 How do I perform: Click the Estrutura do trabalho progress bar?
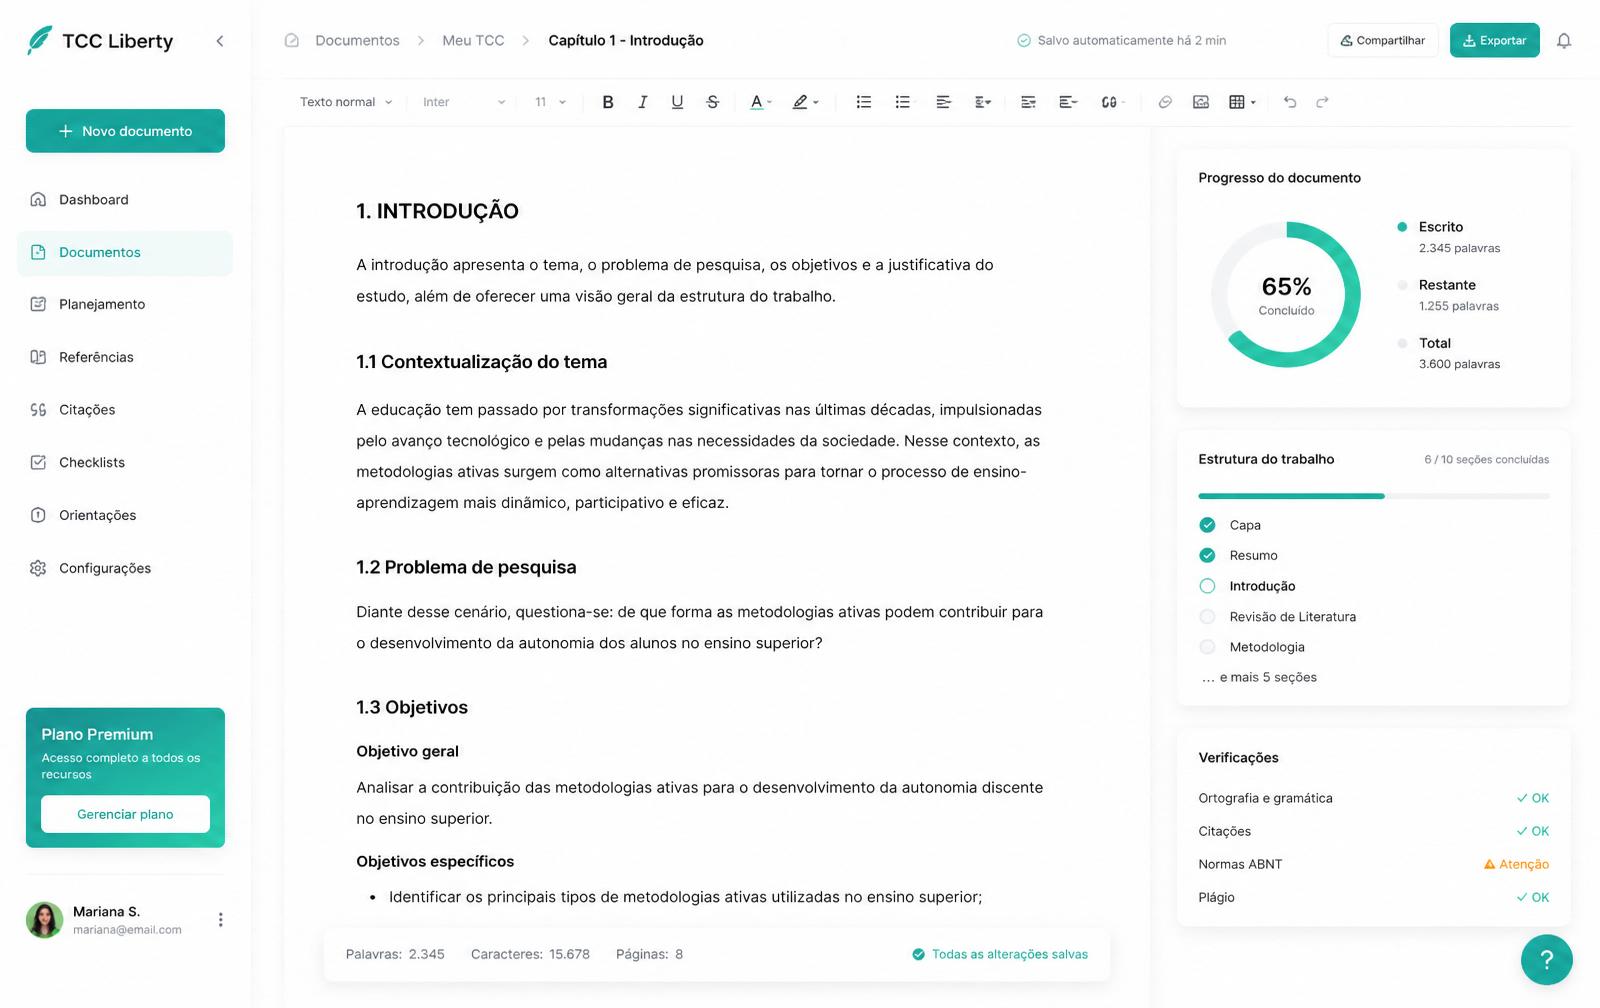[x=1374, y=496]
